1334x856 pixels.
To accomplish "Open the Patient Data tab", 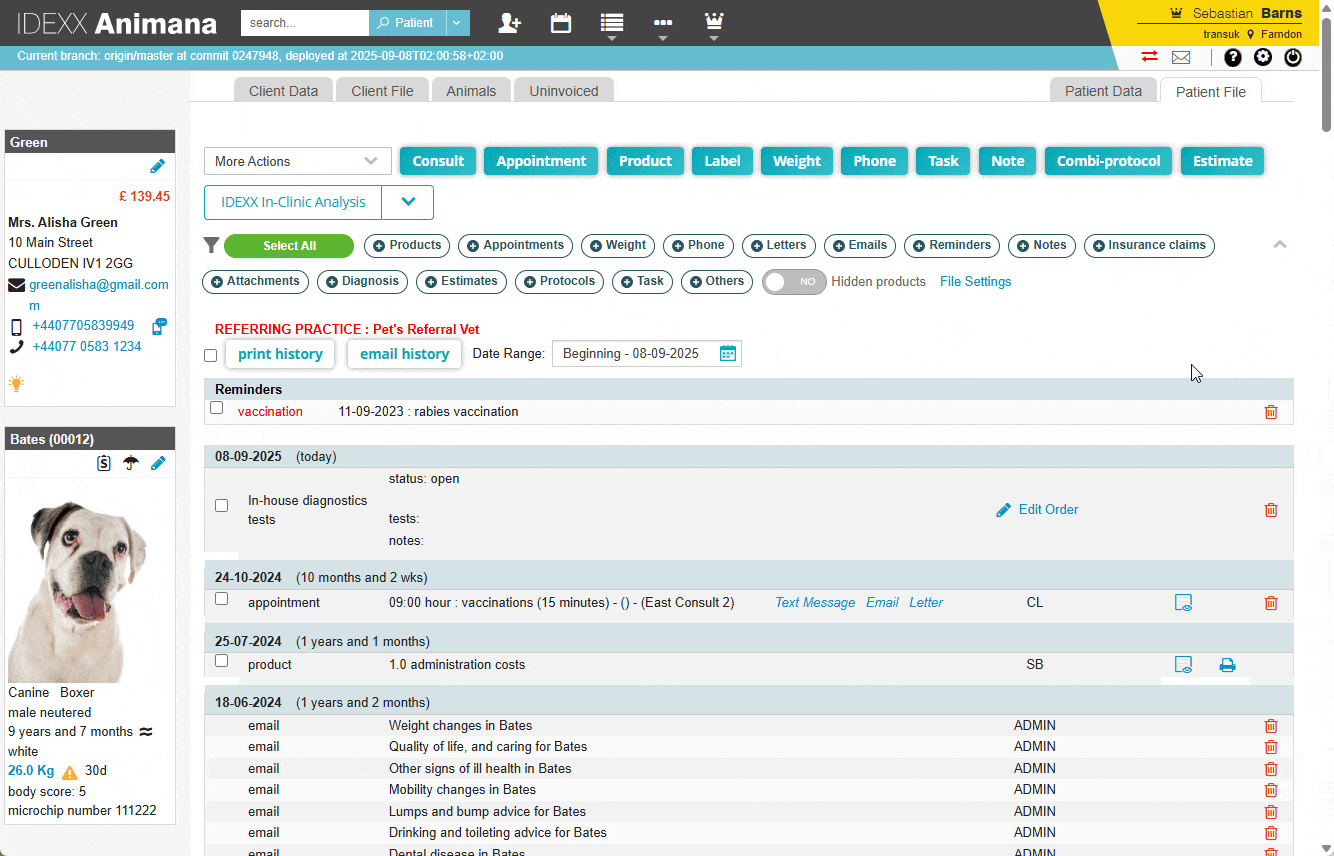I will point(1102,91).
